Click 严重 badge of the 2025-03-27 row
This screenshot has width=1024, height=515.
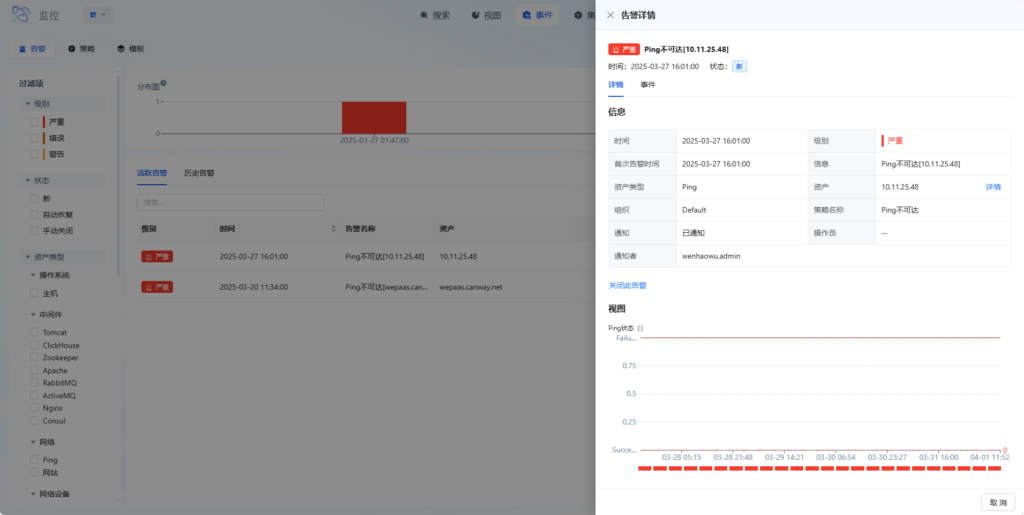click(x=157, y=257)
